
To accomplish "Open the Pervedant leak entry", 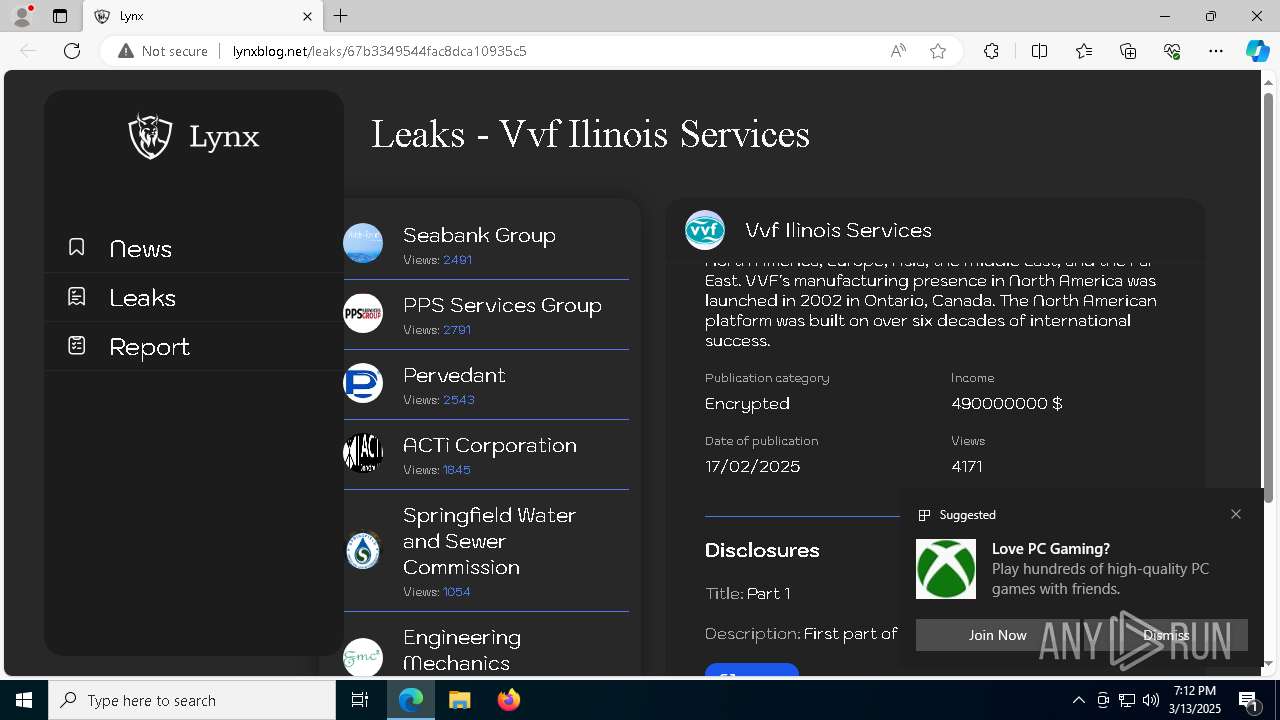I will coord(486,384).
